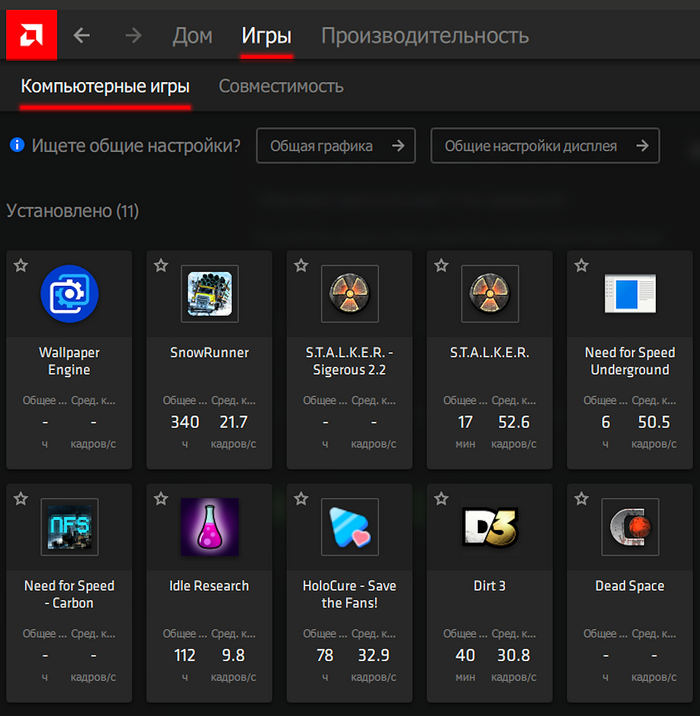Click the Общая графика button
Viewport: 700px width, 716px height.
point(336,146)
